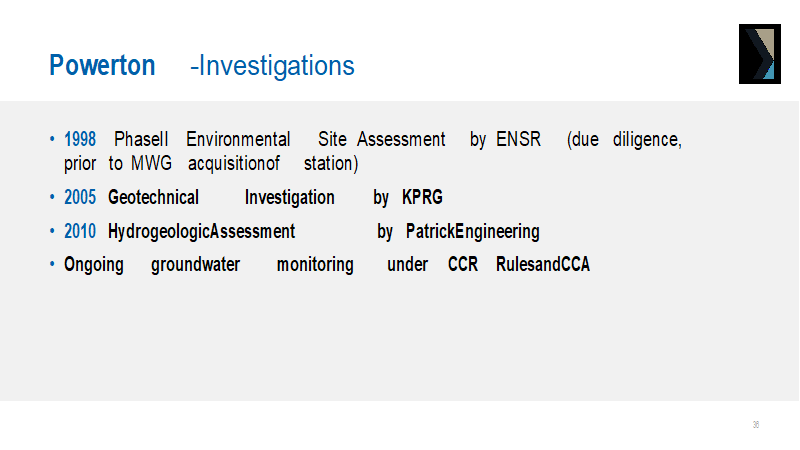This screenshot has height=450, width=800.
Task: Click "MWG" in the first bullet's second line
Action: click(152, 163)
